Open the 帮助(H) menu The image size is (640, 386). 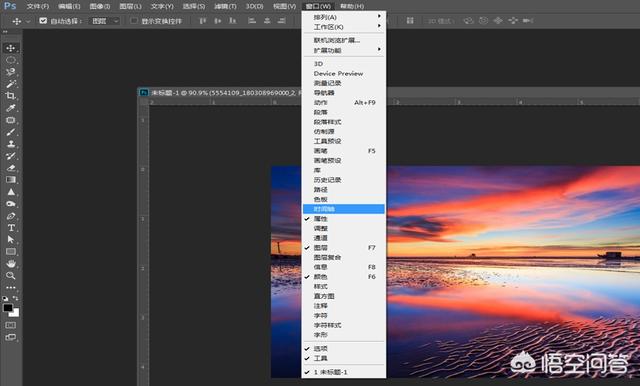click(352, 6)
